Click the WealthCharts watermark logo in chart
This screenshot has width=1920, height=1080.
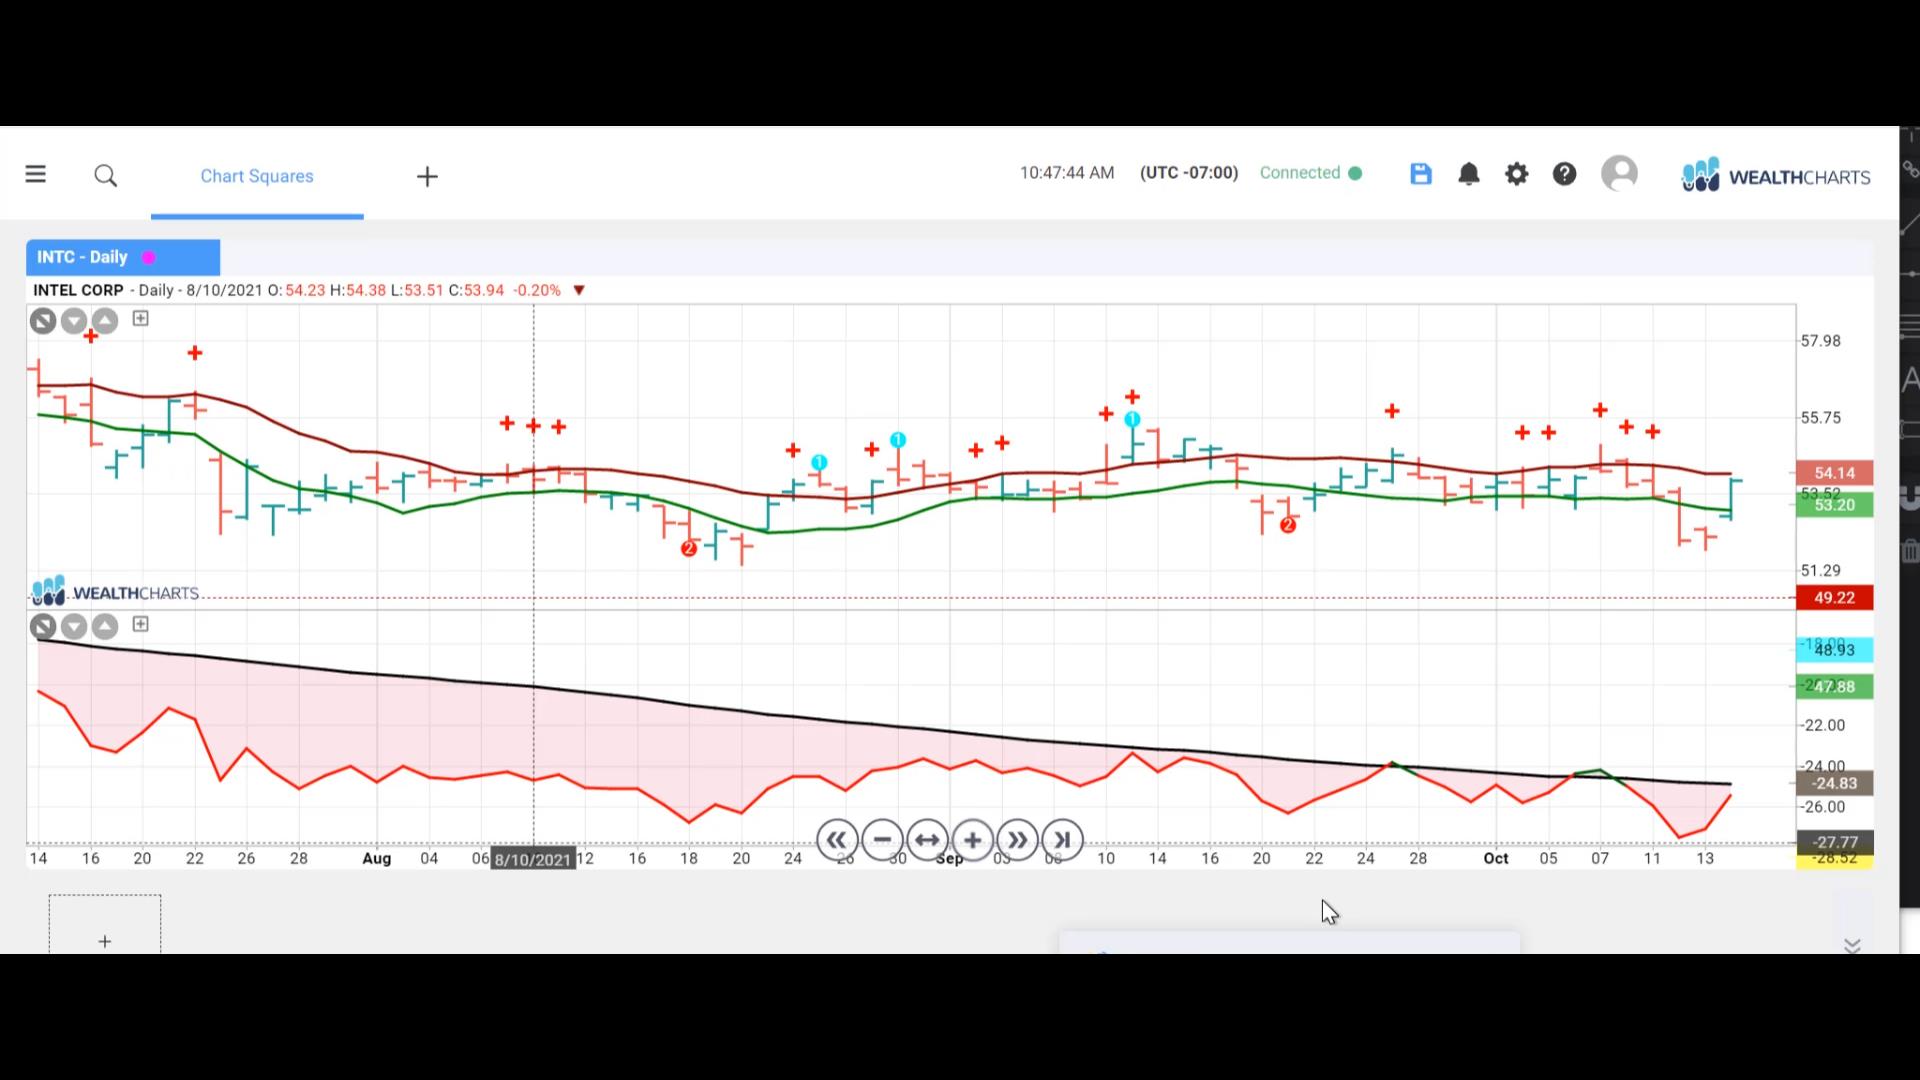point(115,591)
